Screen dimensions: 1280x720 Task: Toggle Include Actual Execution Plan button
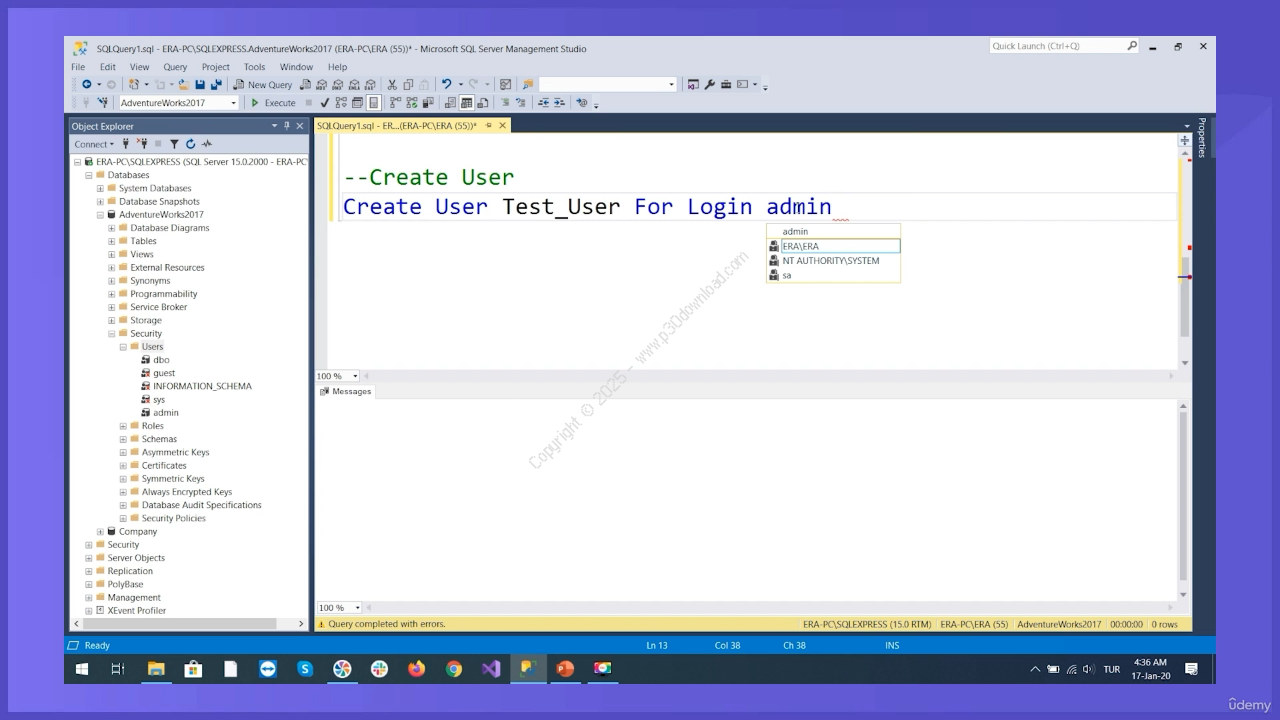coord(396,103)
